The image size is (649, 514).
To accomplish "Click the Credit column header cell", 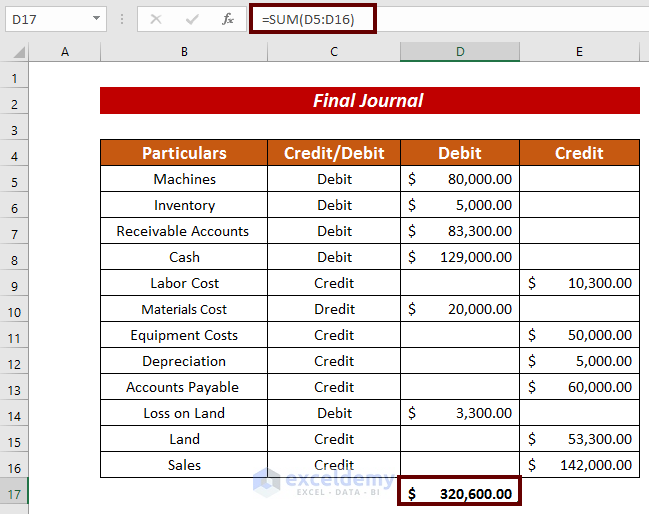I will tap(579, 153).
